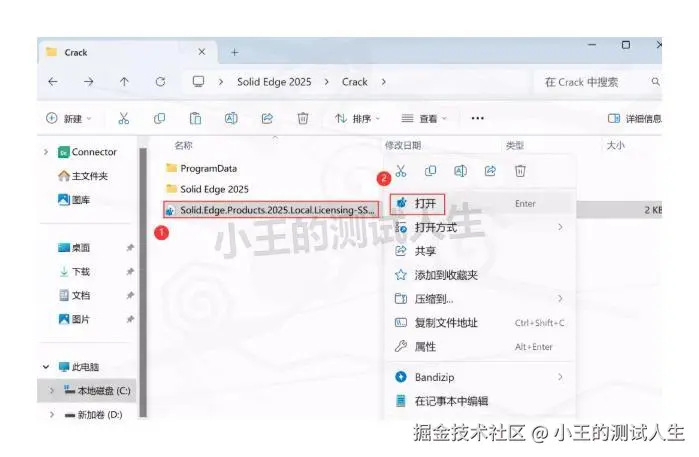Choose 共享 from the context menu
Screen dimensions: 699x457
pyautogui.click(x=479, y=251)
